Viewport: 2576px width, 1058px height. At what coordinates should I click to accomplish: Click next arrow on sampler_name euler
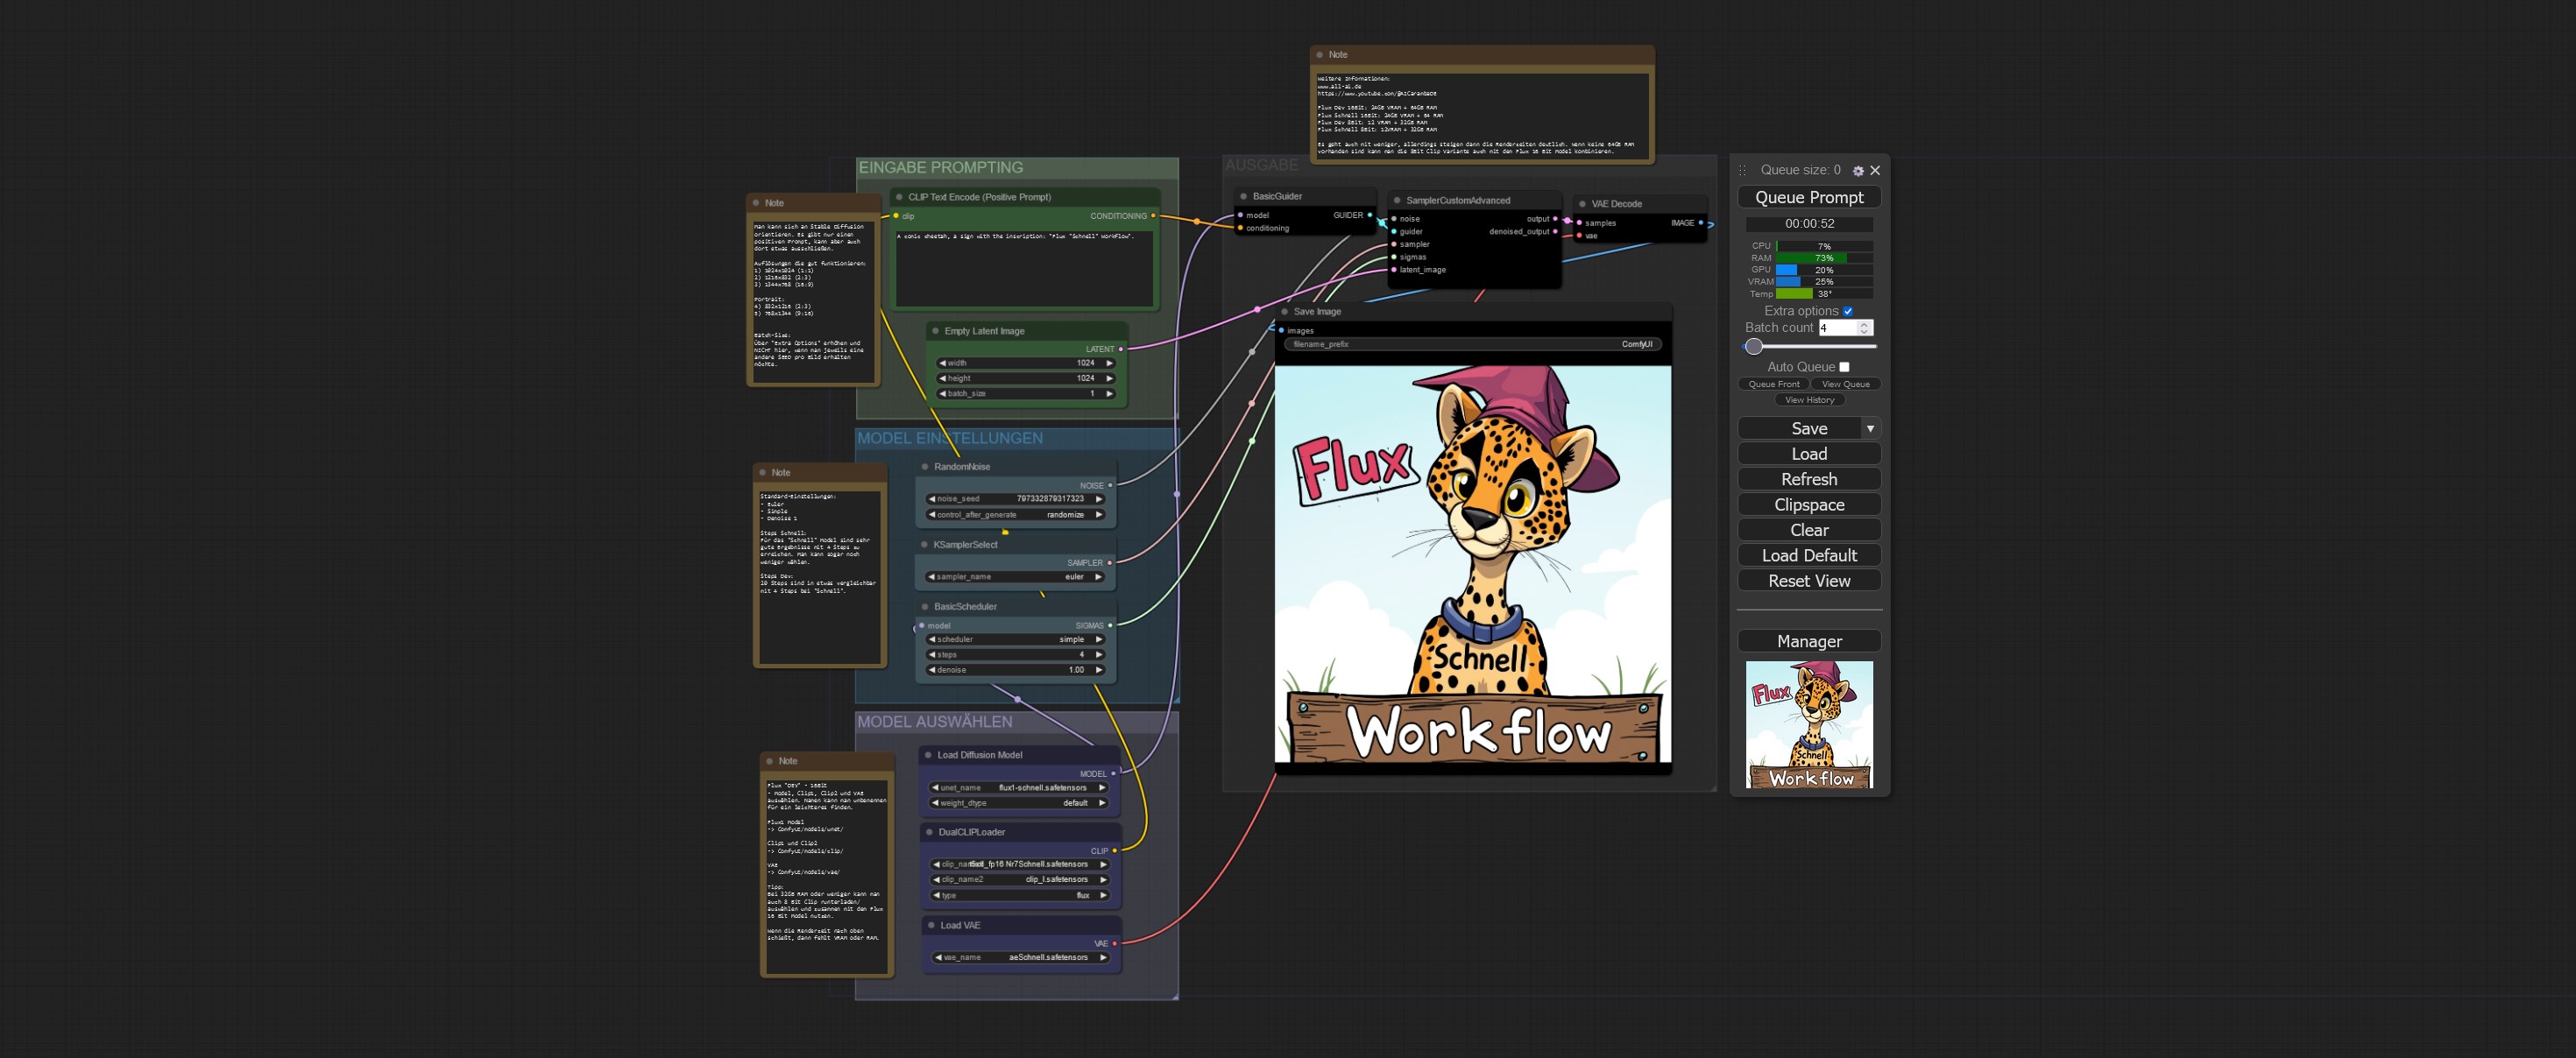click(x=1098, y=577)
